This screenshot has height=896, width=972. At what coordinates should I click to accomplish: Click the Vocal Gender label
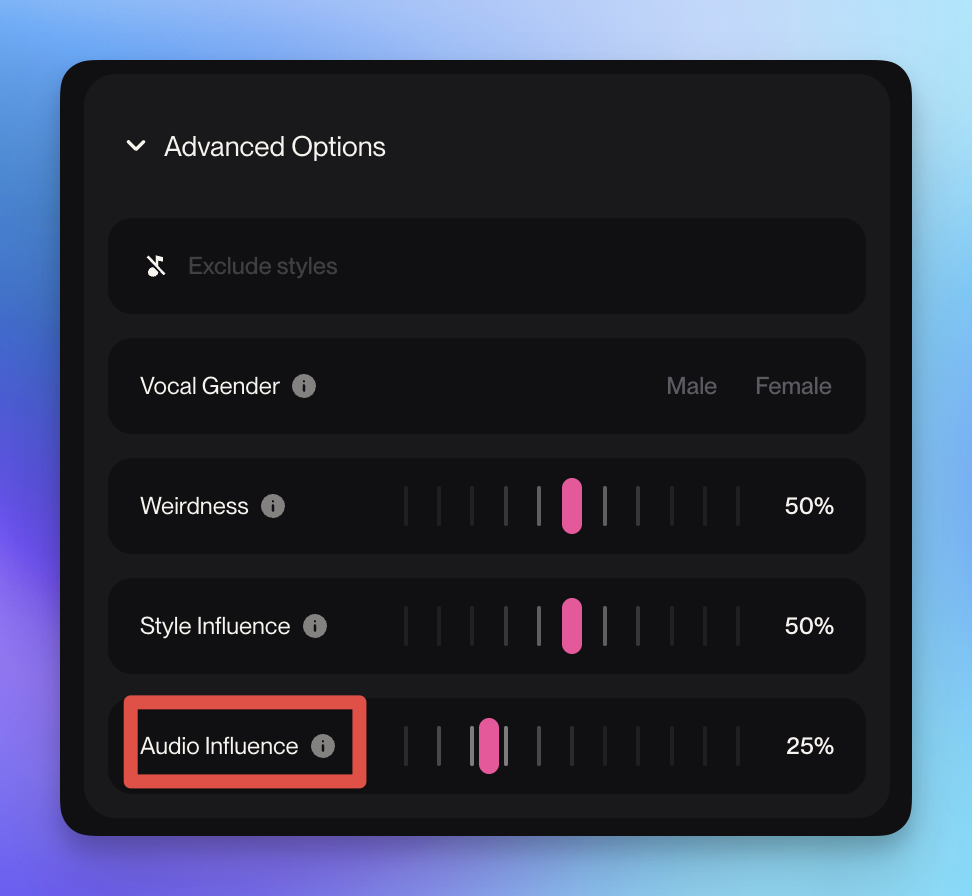210,386
